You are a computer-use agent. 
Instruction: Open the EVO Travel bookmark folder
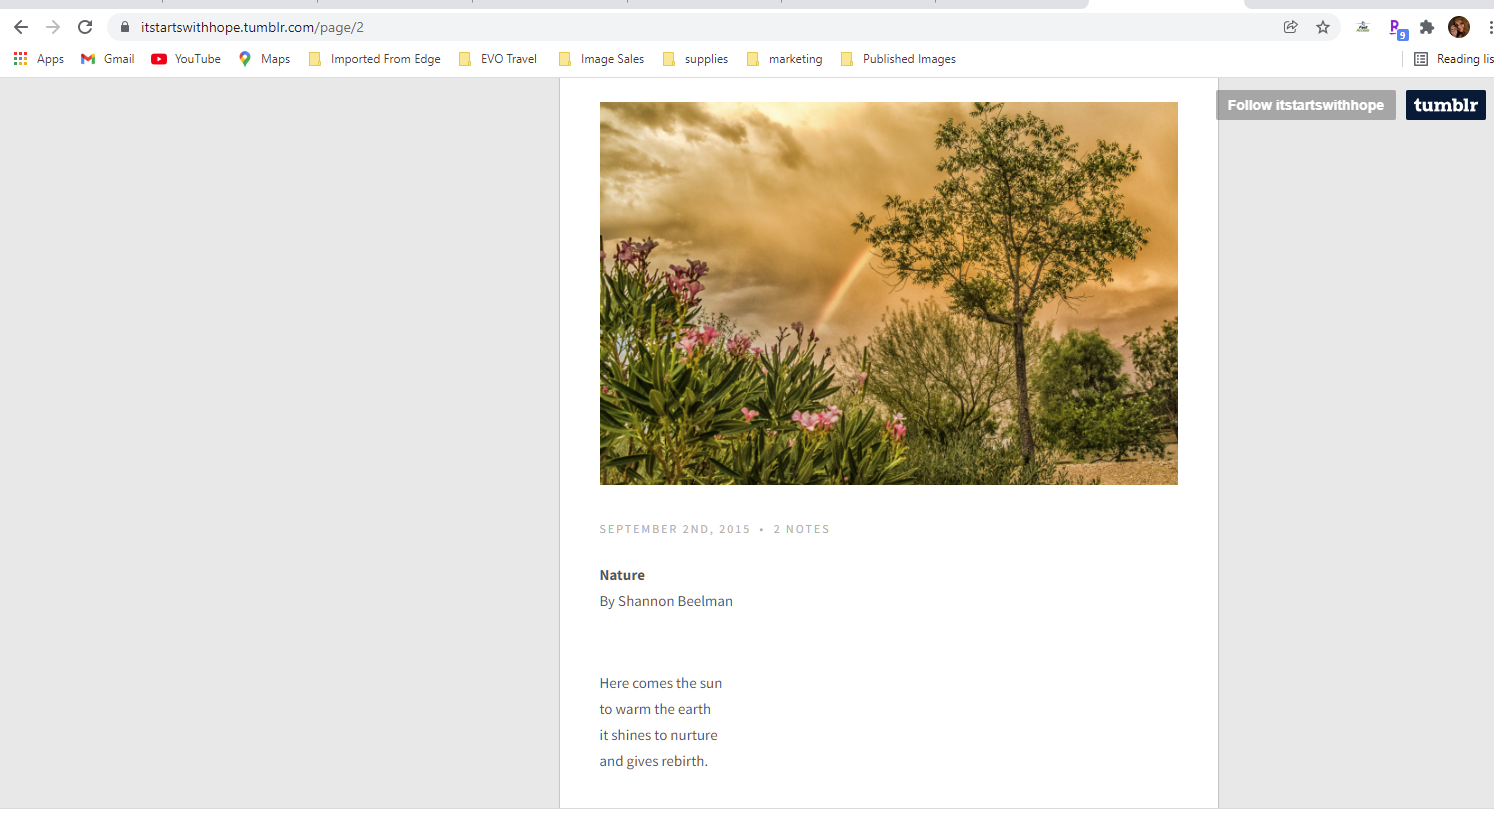point(498,59)
